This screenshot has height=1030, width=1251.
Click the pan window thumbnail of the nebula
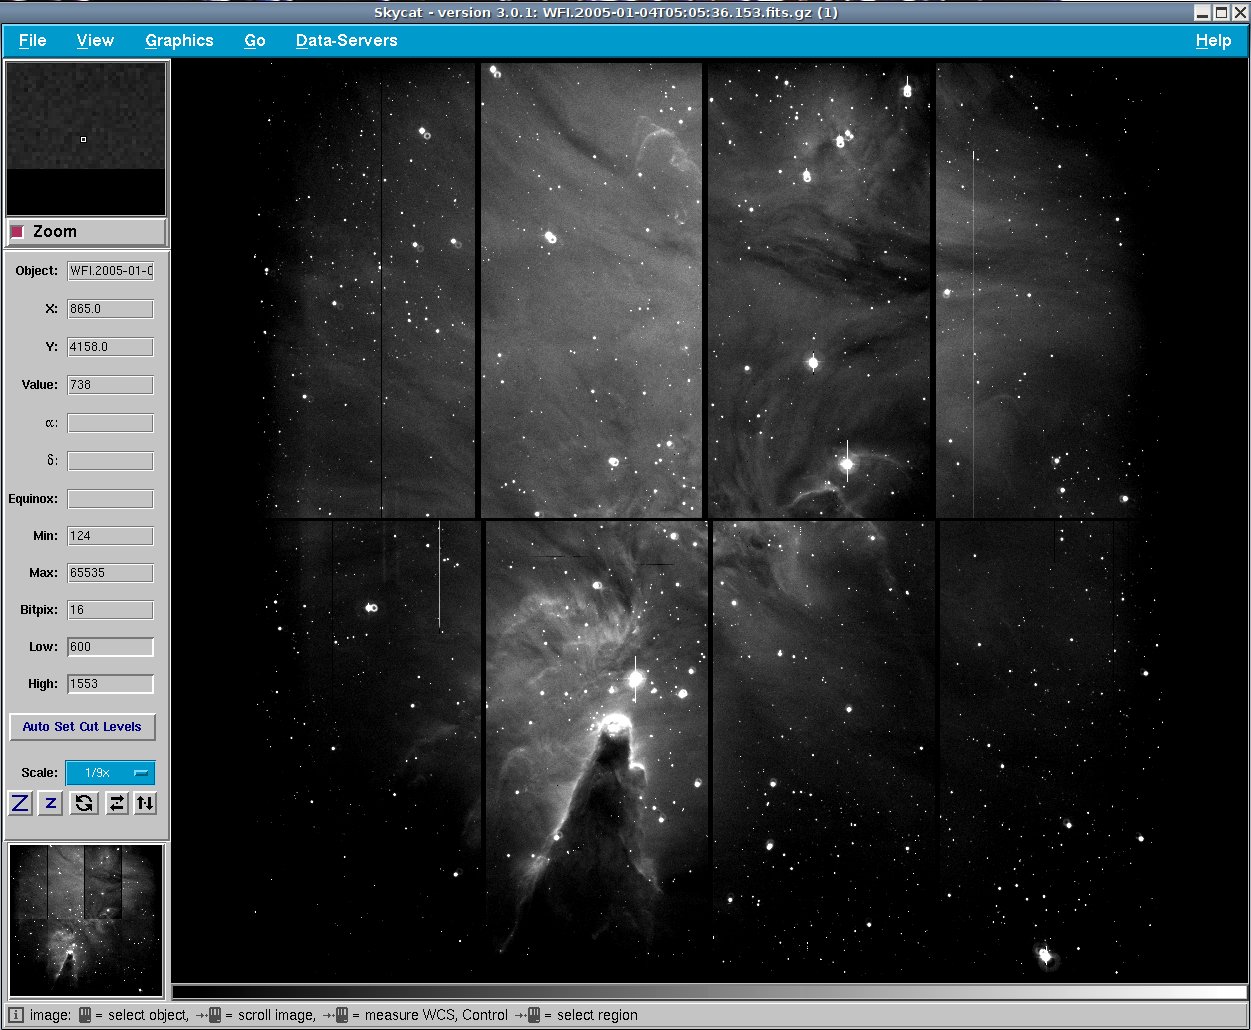tap(85, 920)
